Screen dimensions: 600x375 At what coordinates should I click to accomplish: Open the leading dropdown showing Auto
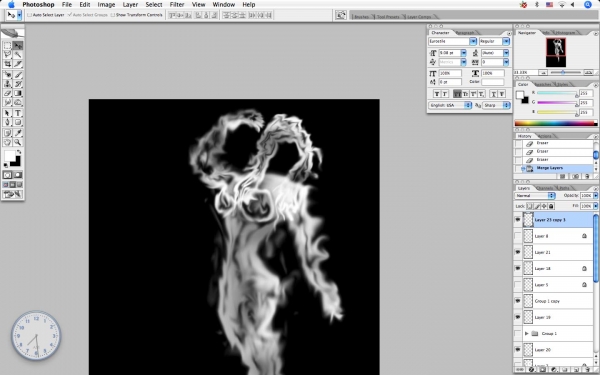(506, 53)
